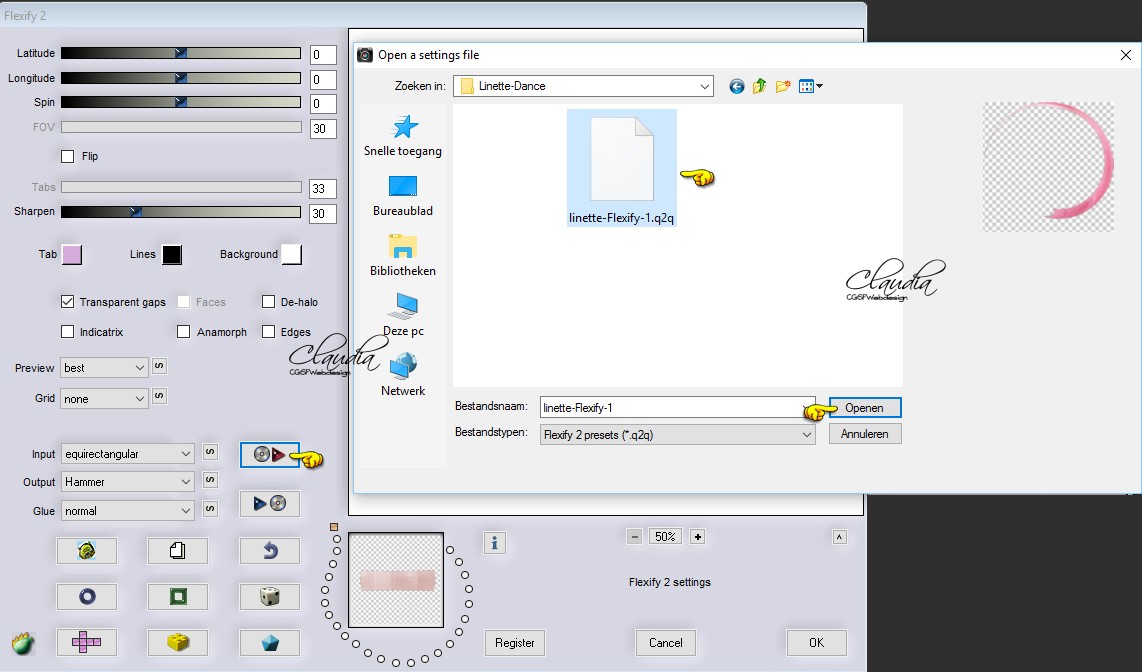Screen dimensions: 1142x672
Task: Click the Sharpen slider track
Action: click(181, 211)
